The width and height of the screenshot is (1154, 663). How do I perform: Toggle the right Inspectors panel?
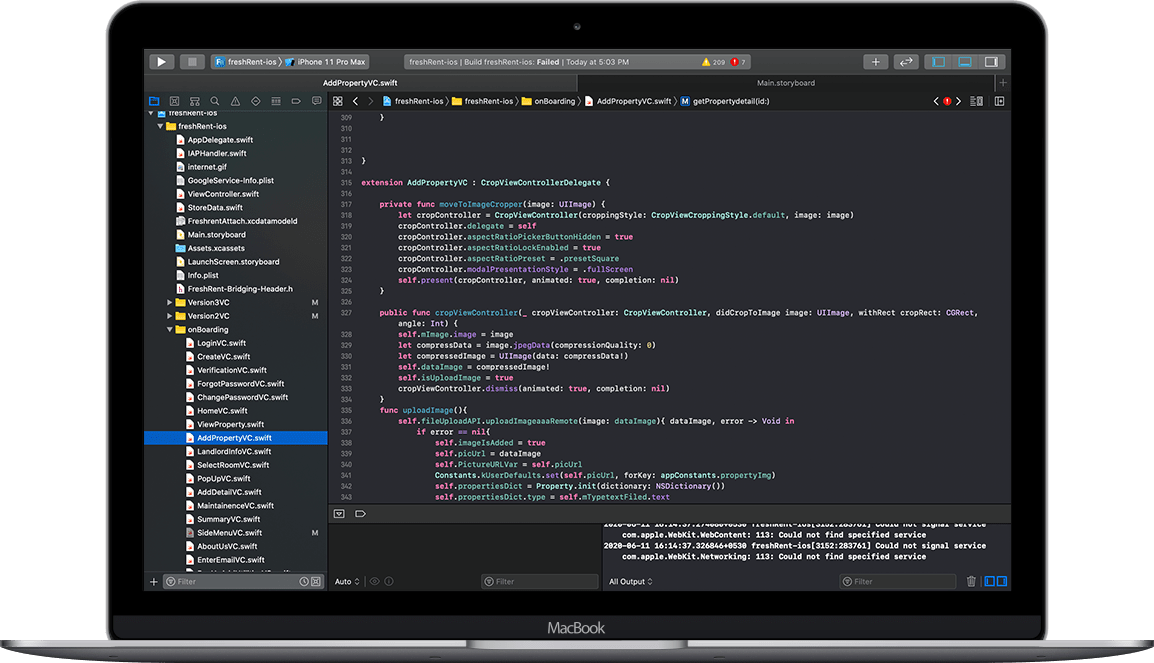[991, 62]
